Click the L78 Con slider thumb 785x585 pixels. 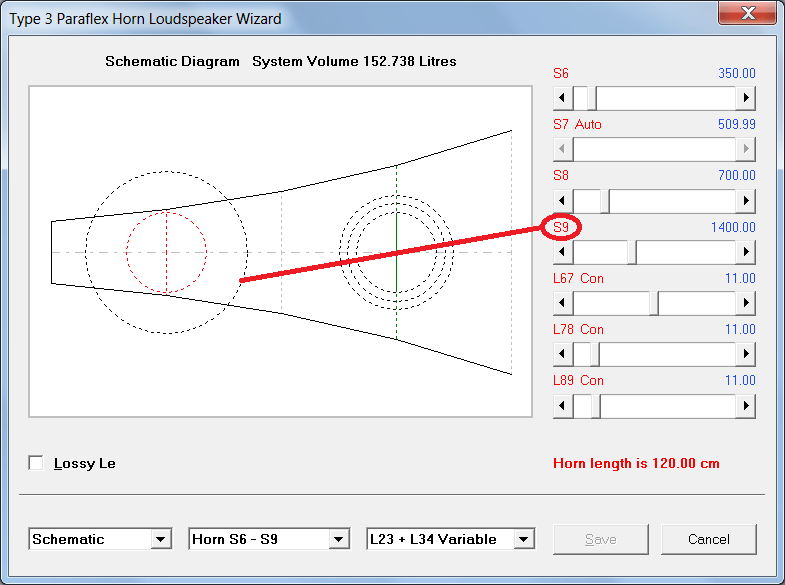(x=595, y=354)
